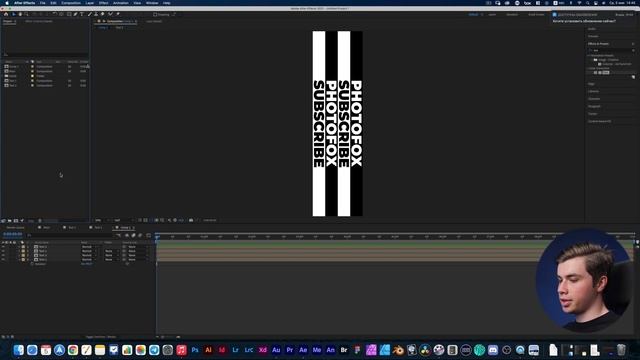The width and height of the screenshot is (640, 360).
Task: Open the Effect menu
Action: 104,3
